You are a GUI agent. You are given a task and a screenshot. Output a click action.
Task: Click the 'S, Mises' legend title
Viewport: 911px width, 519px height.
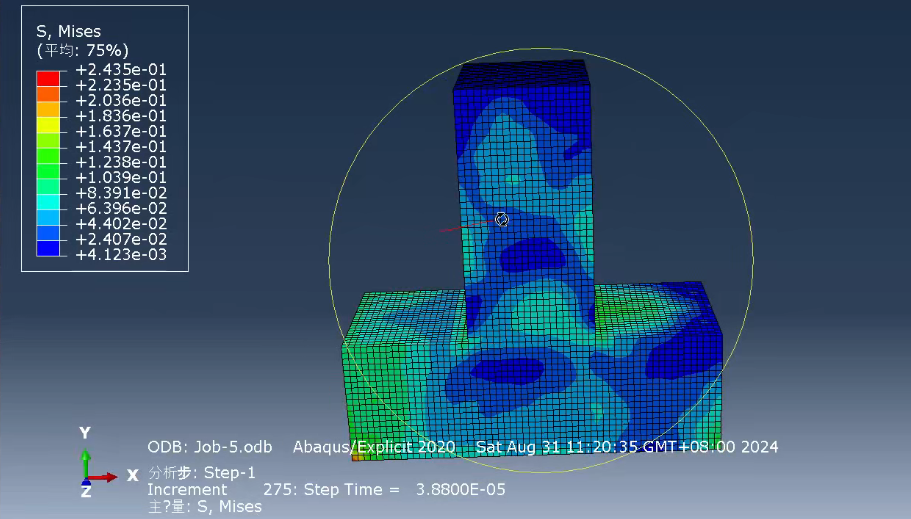click(69, 31)
